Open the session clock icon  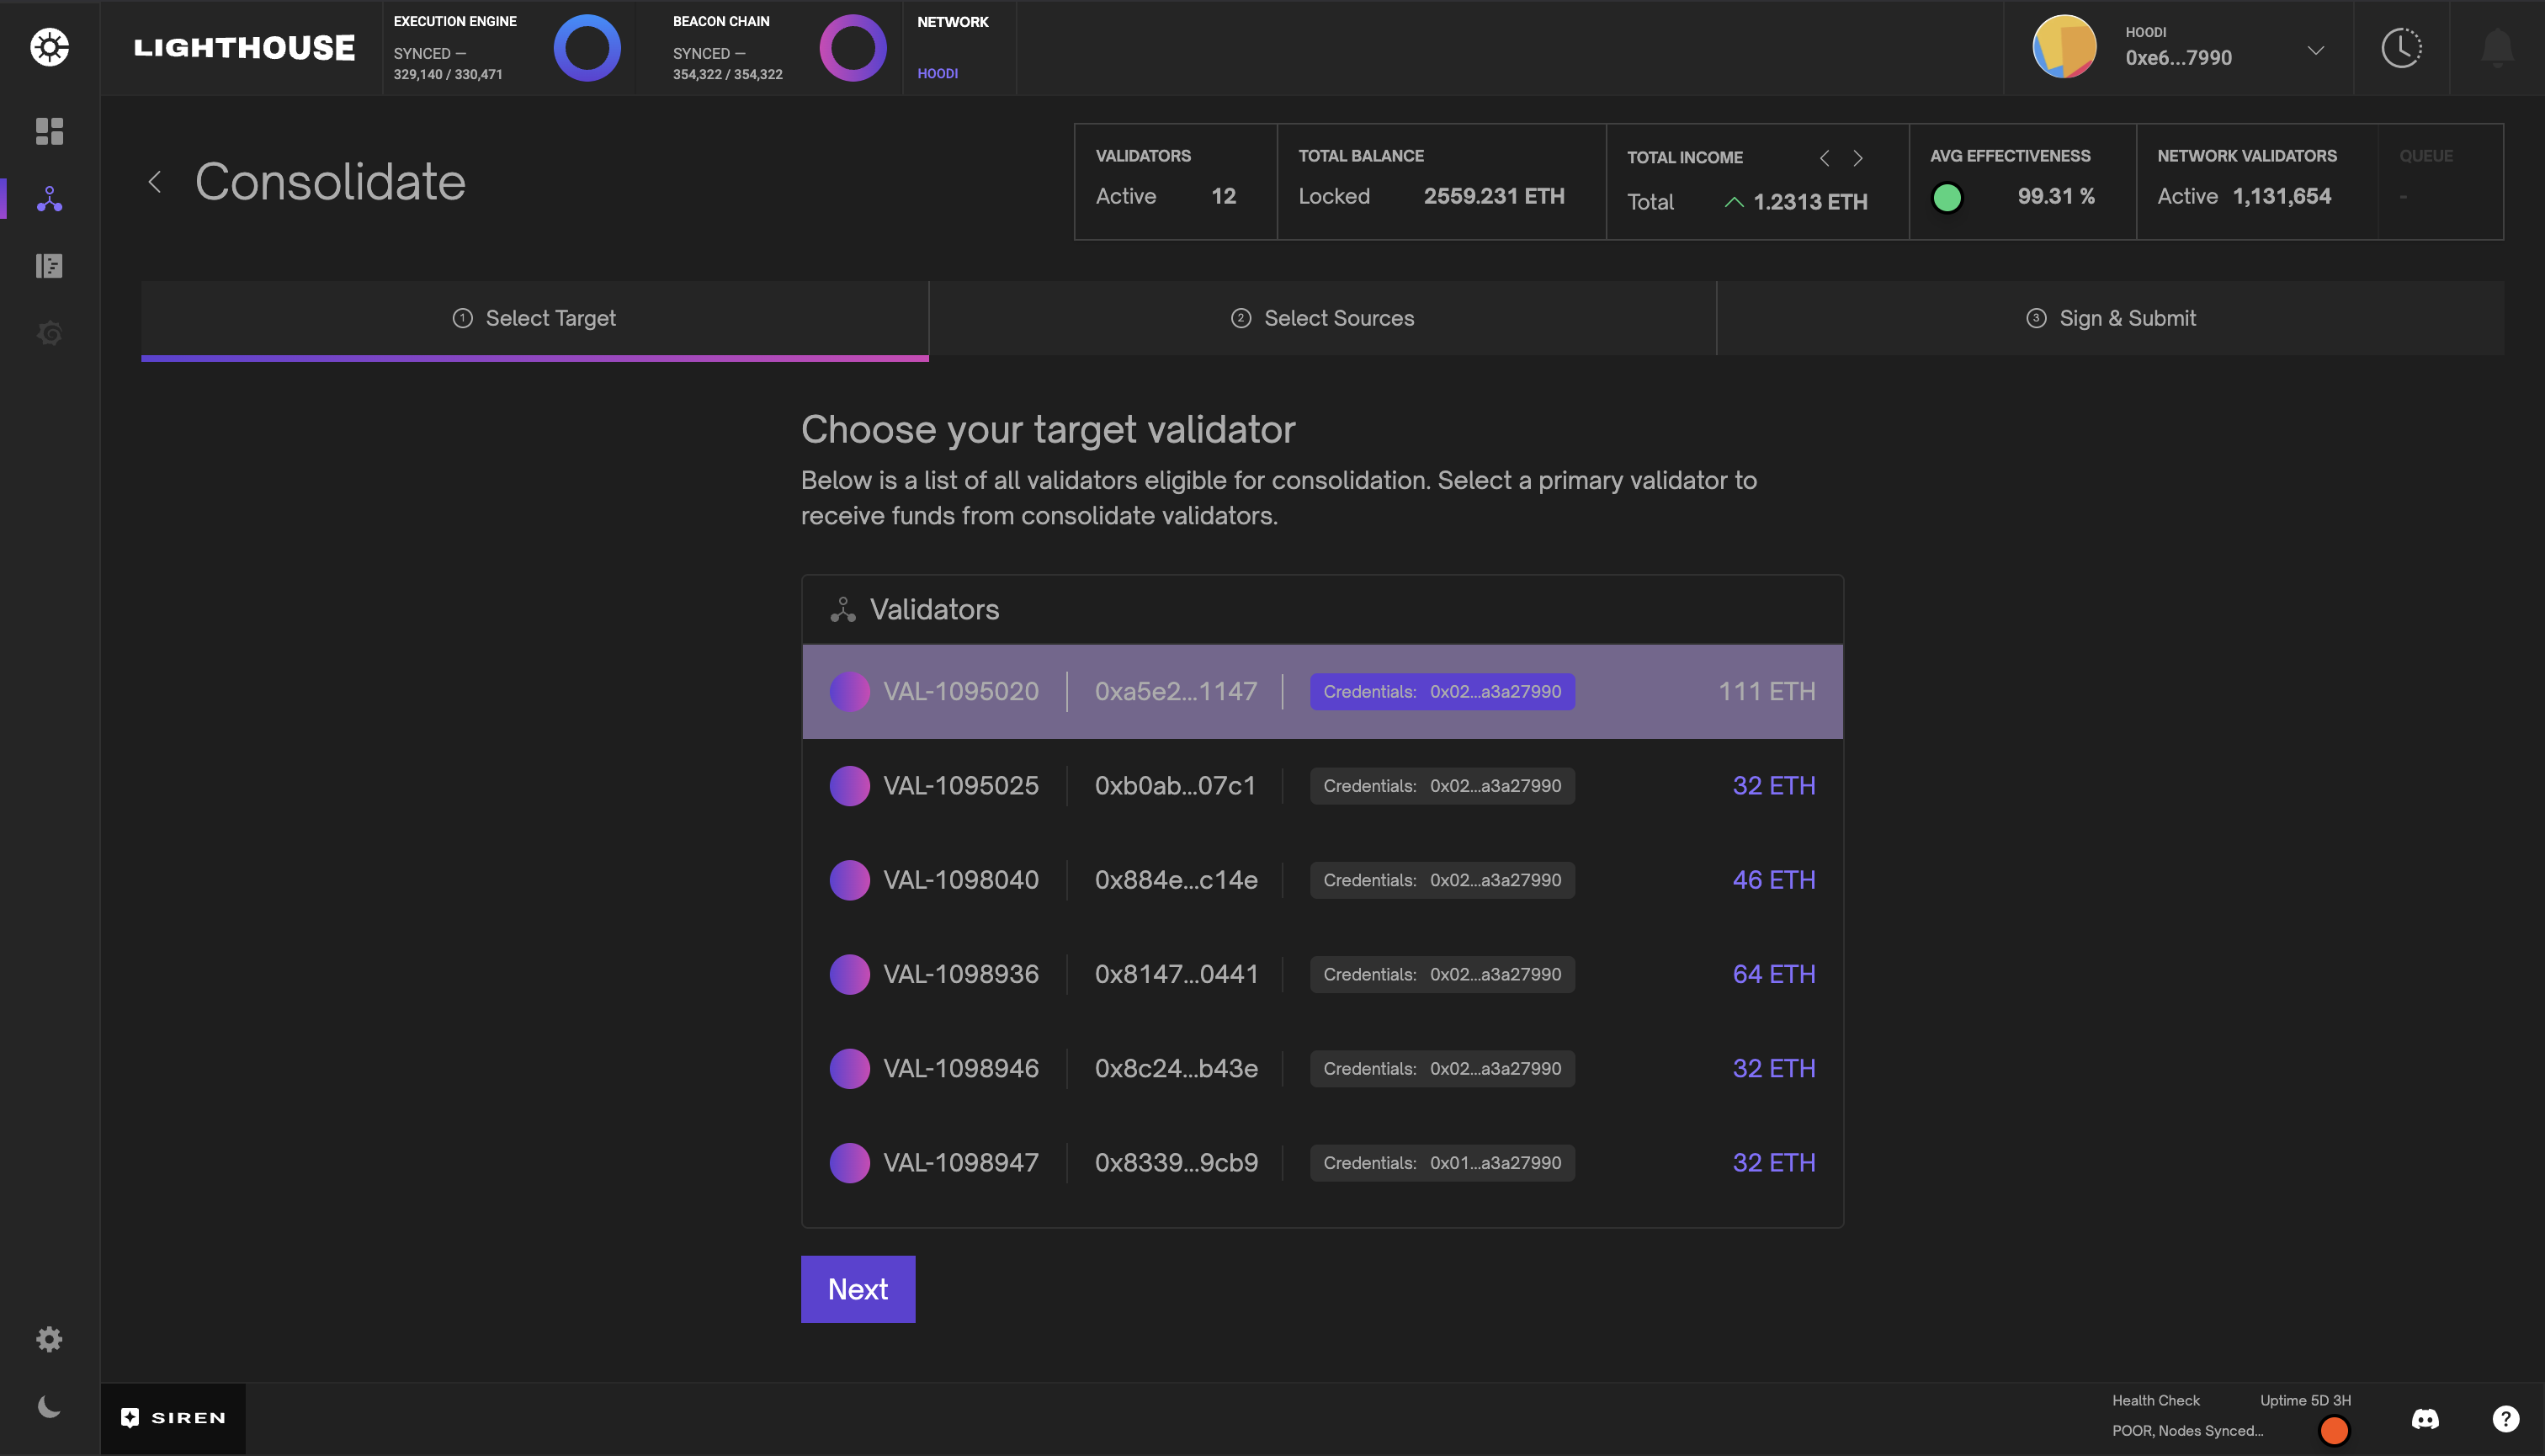[2401, 47]
